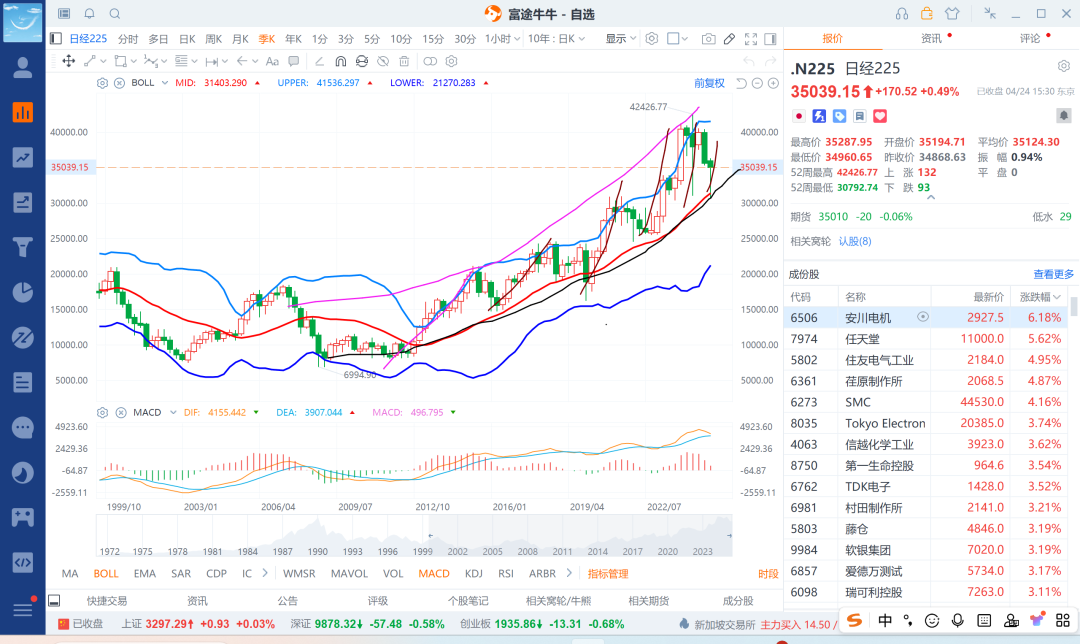
Task: Open the BOLL indicator settings gear
Action: click(x=102, y=83)
